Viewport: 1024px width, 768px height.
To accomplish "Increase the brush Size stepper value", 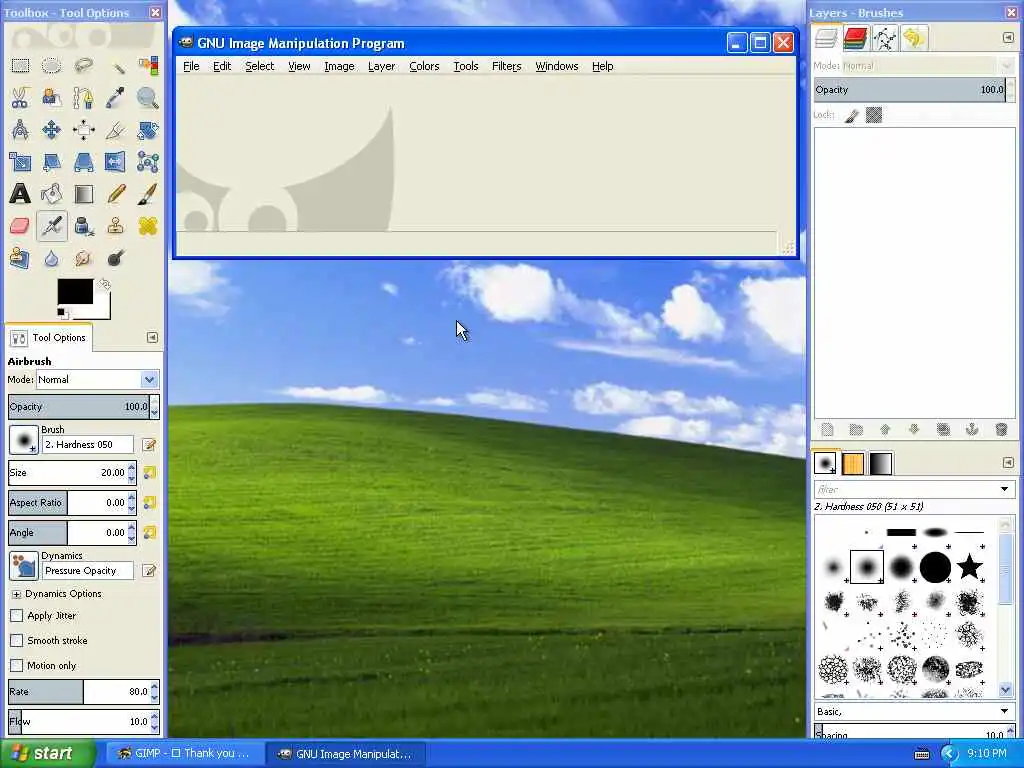I will click(x=132, y=468).
